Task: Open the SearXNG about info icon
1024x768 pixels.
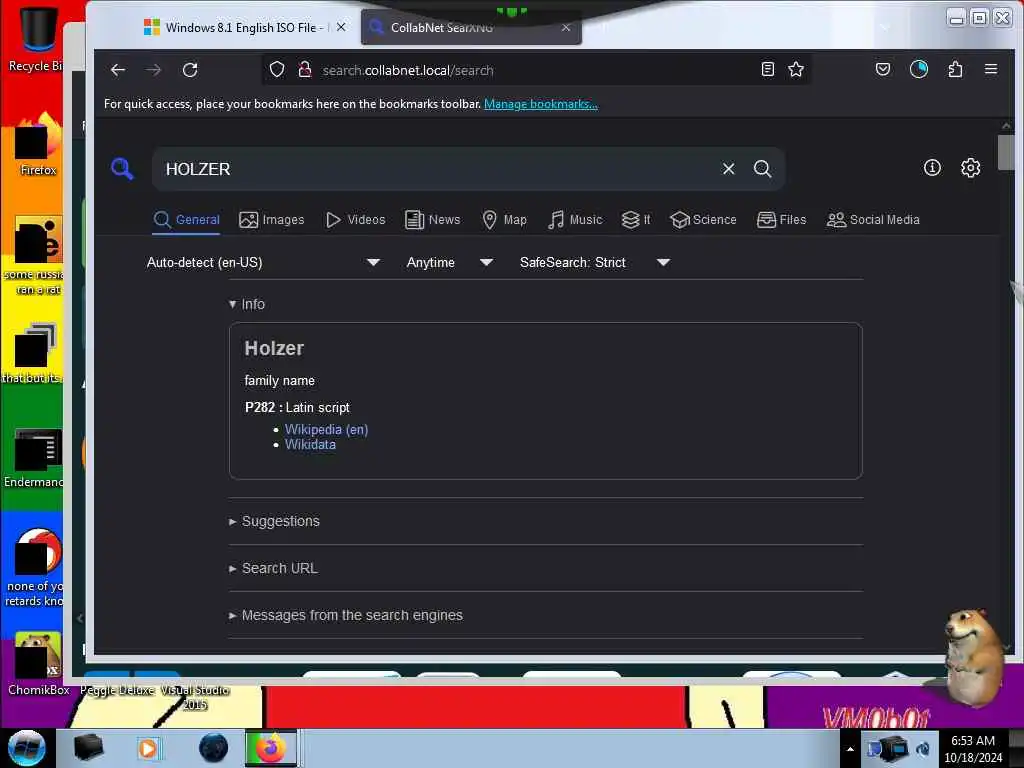Action: 932,168
